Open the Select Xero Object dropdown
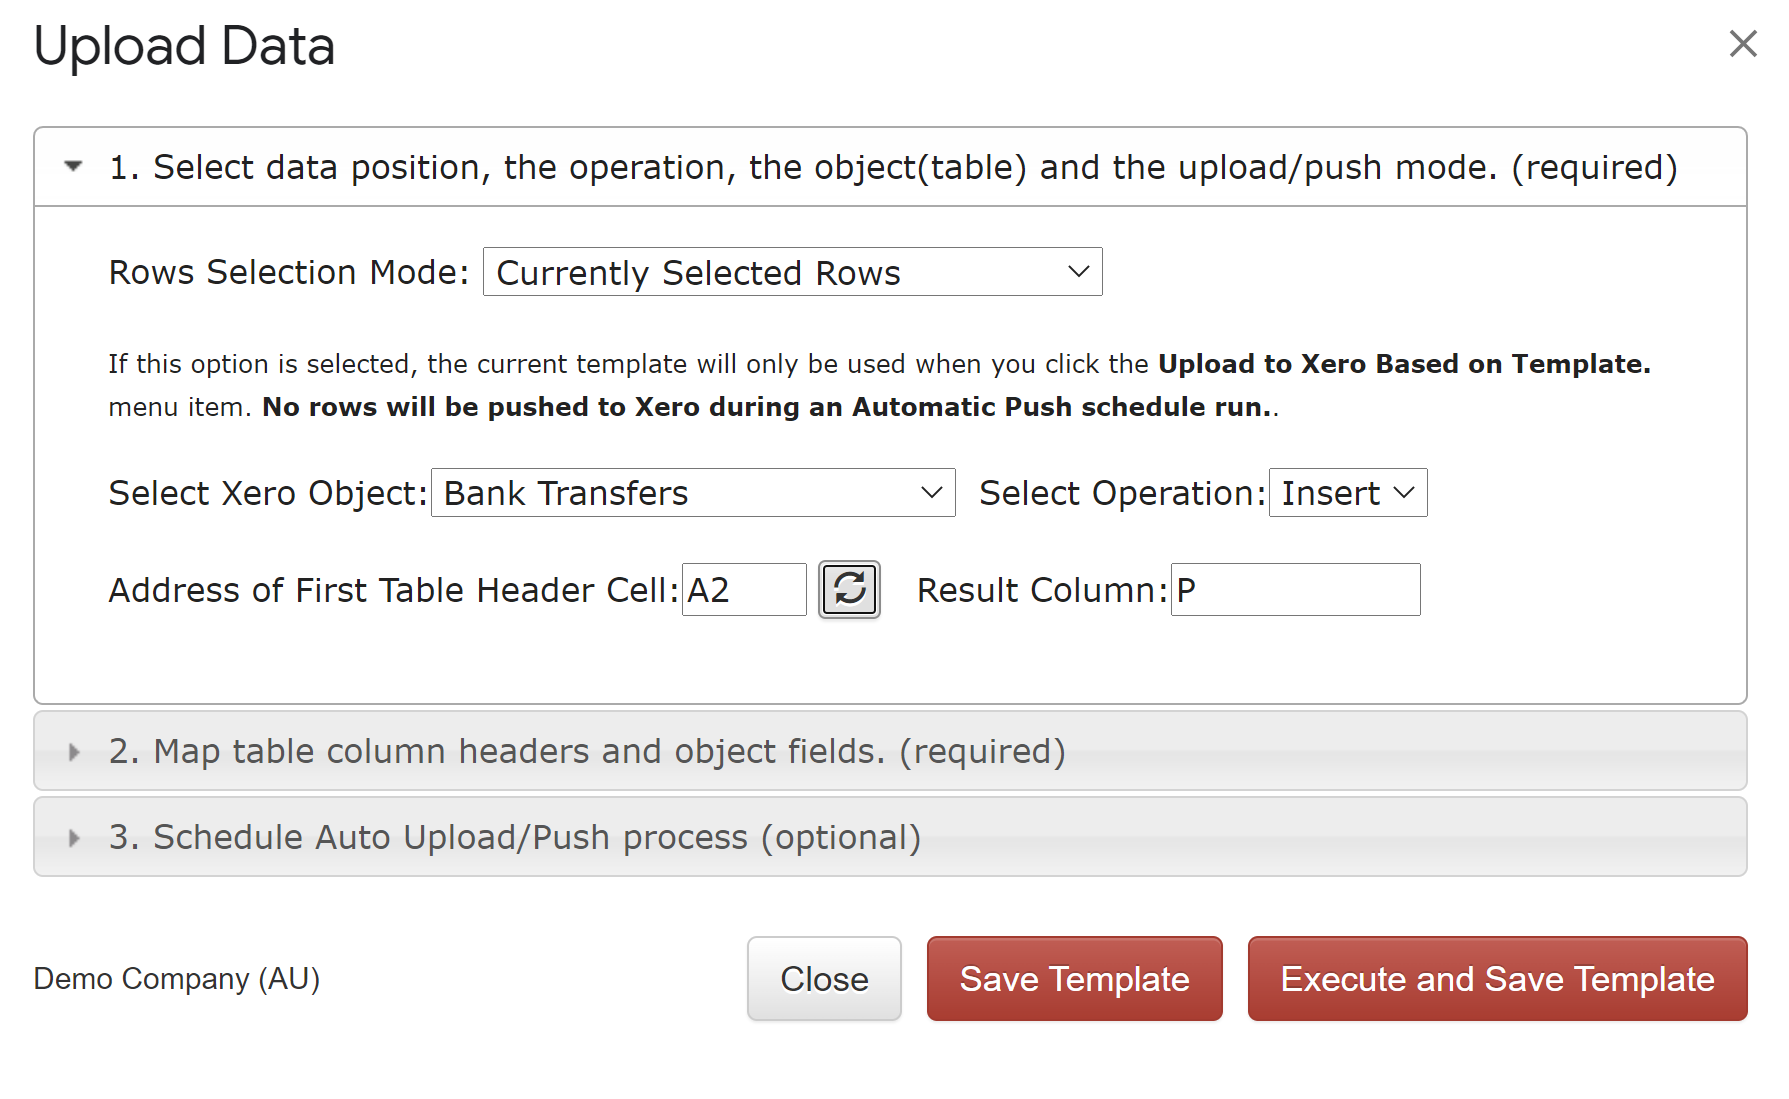The image size is (1789, 1099). 693,493
